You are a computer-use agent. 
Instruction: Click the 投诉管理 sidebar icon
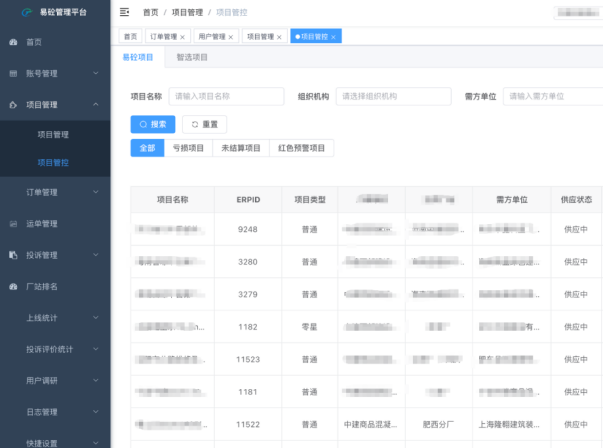(x=13, y=255)
